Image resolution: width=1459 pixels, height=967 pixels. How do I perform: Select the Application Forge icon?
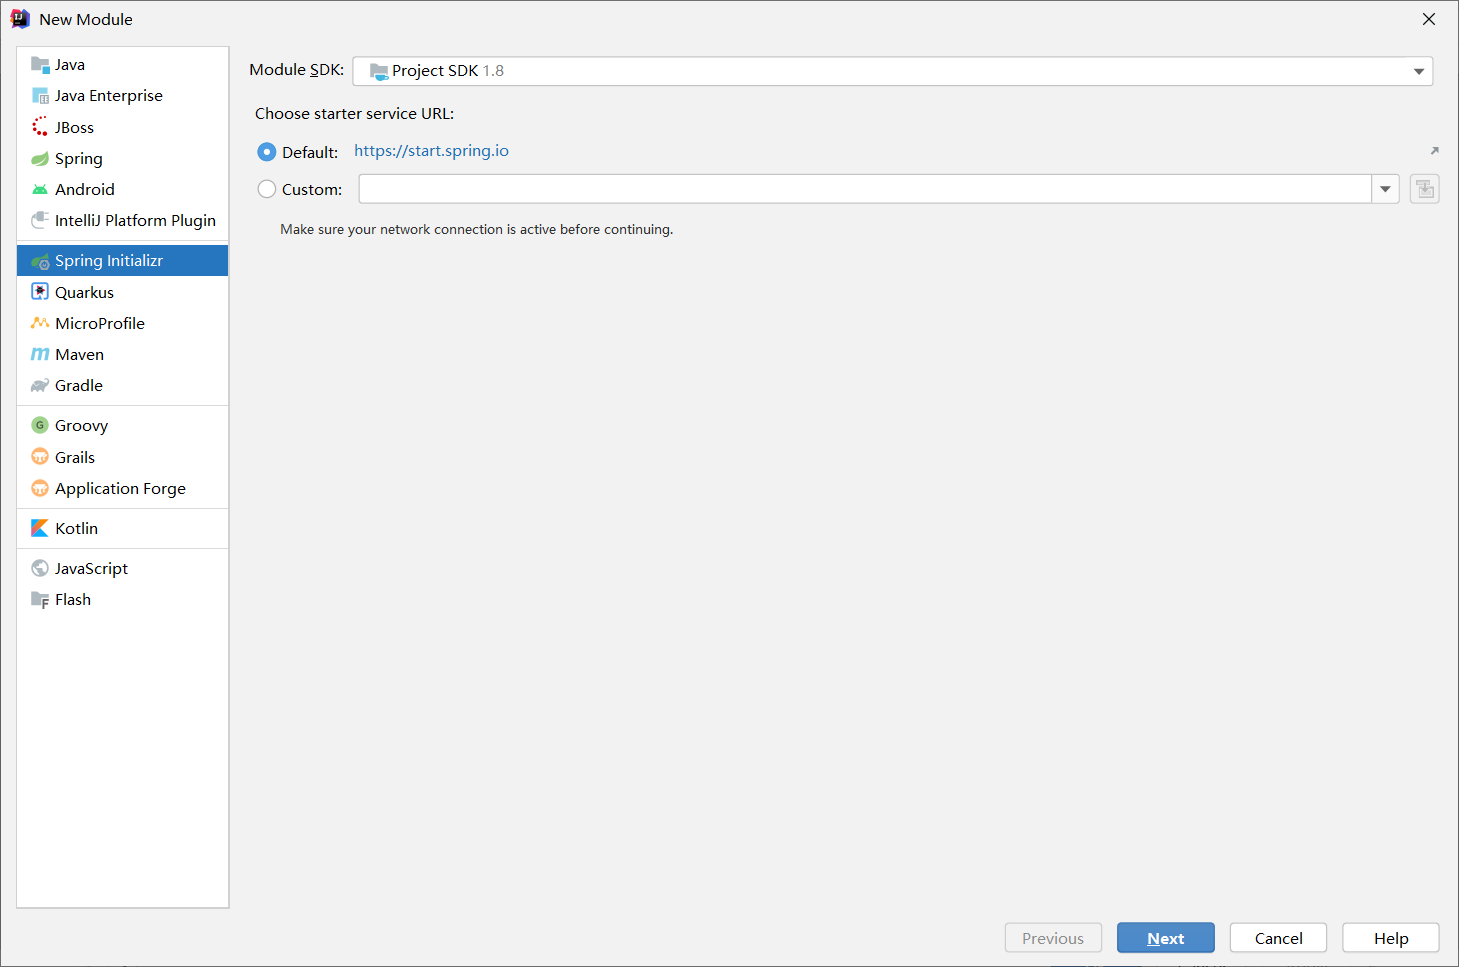40,488
